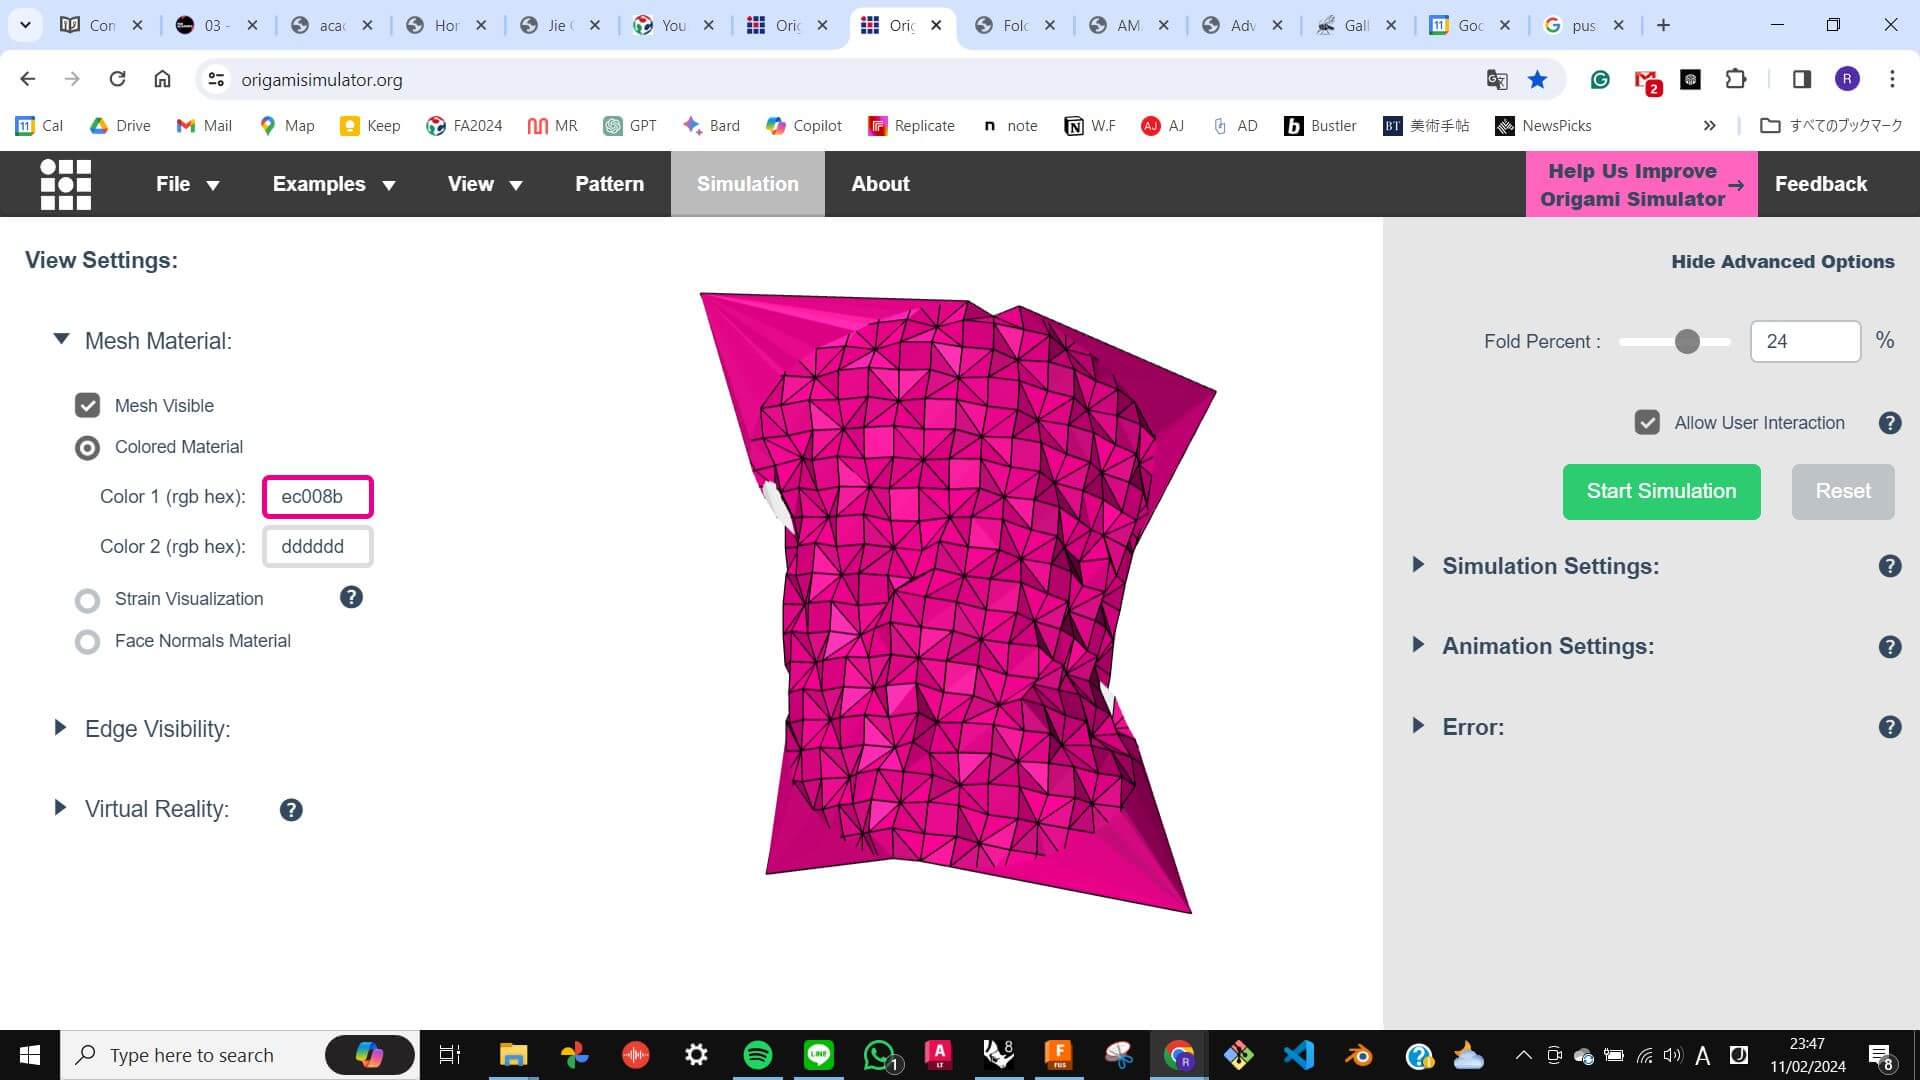Click the Windows taskbar search box
Image resolution: width=1920 pixels, height=1080 pixels.
pos(240,1055)
